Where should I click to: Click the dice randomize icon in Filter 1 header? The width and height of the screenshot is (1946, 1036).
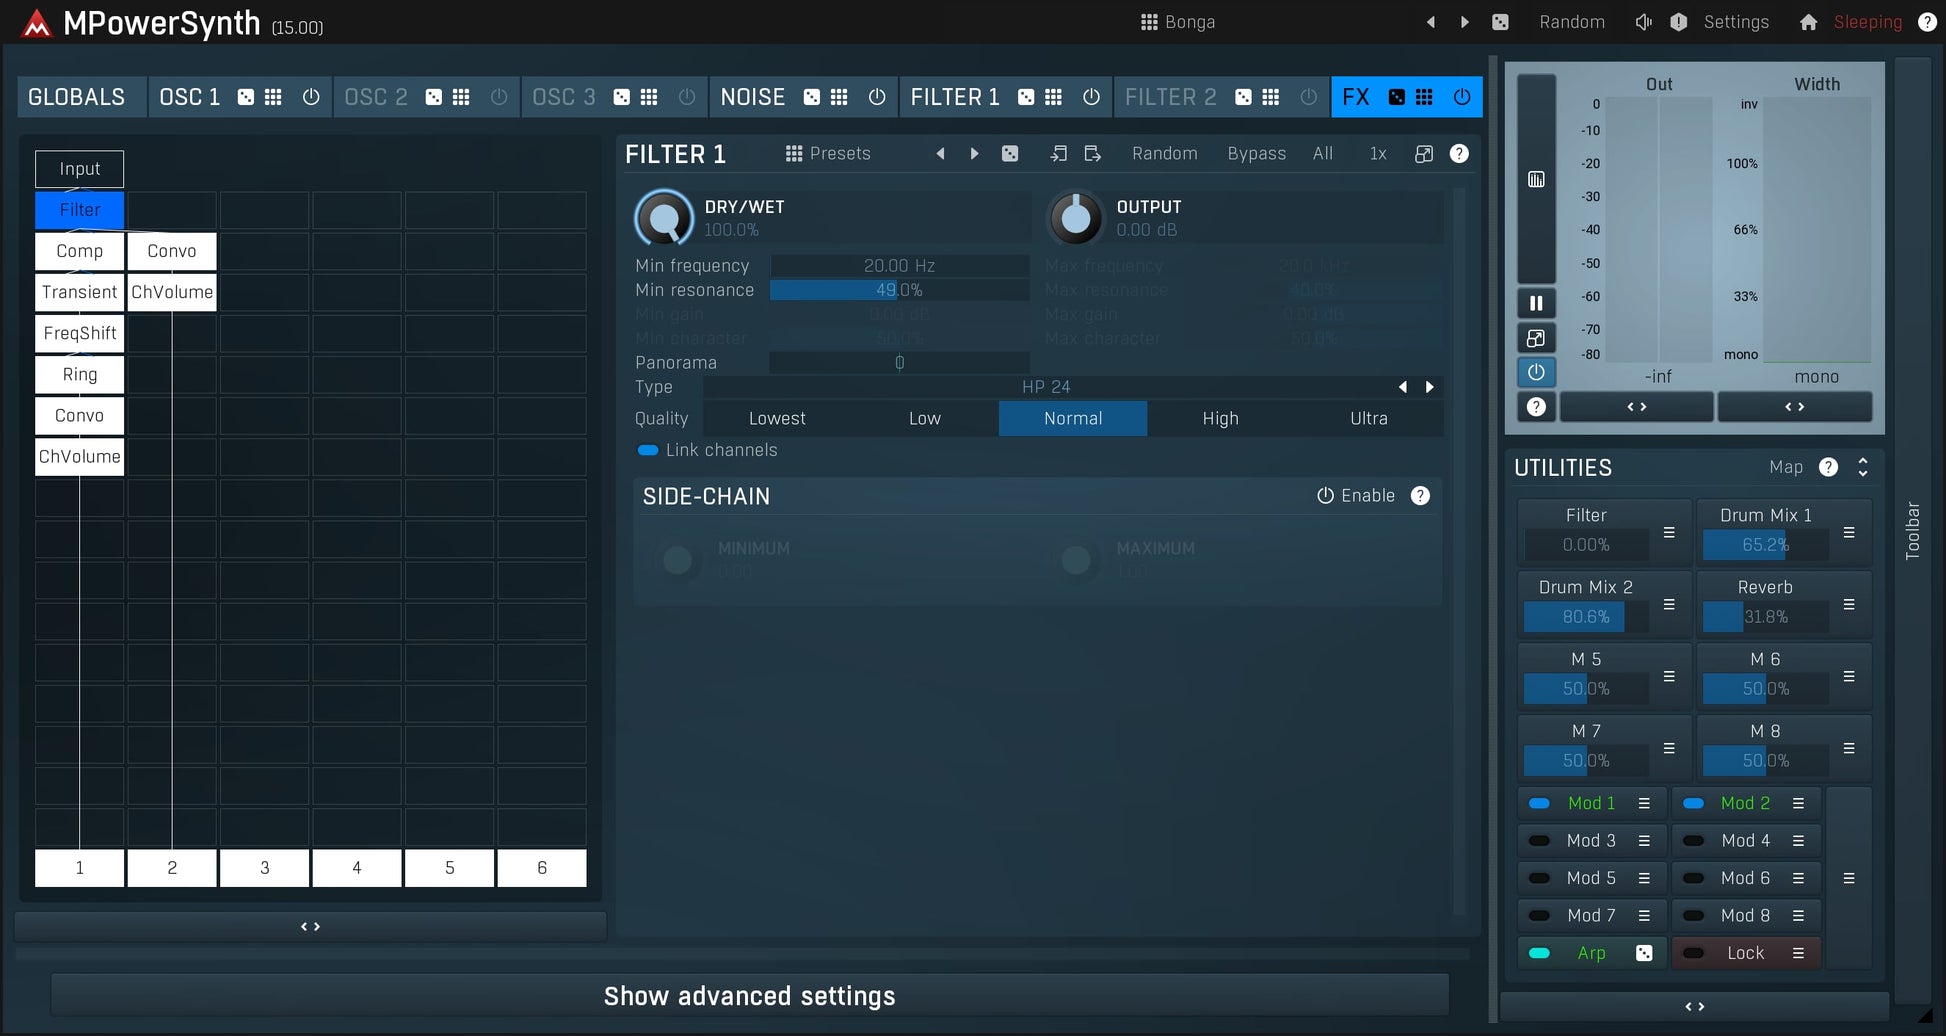(1010, 153)
